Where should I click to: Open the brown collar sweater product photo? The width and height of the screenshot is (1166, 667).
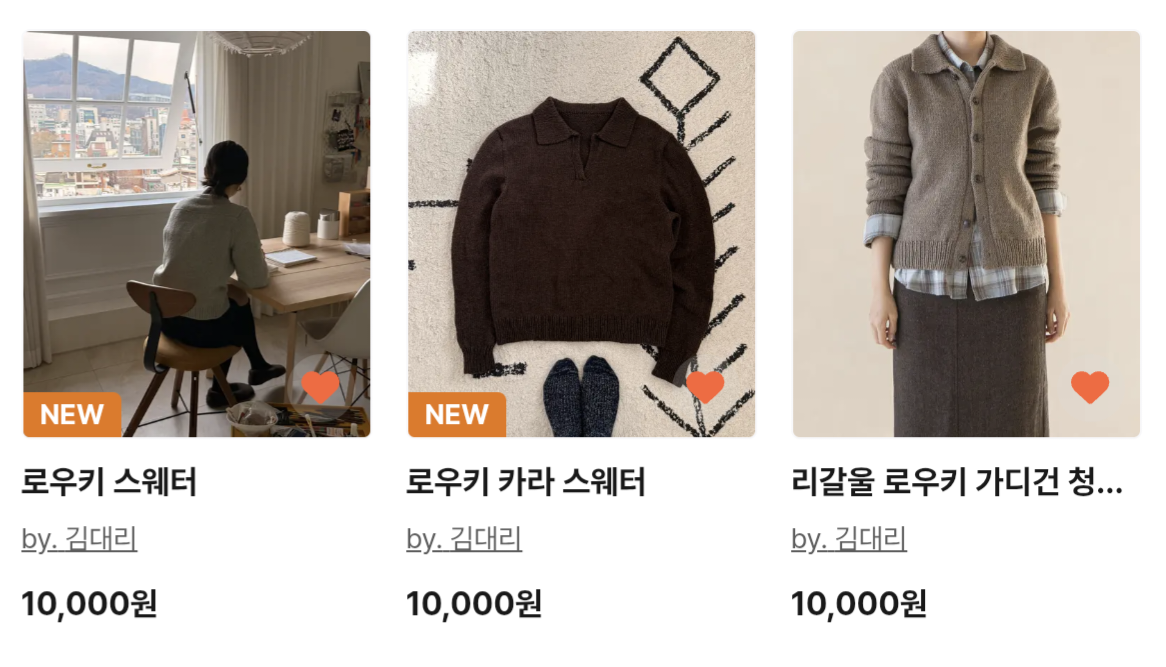point(582,233)
